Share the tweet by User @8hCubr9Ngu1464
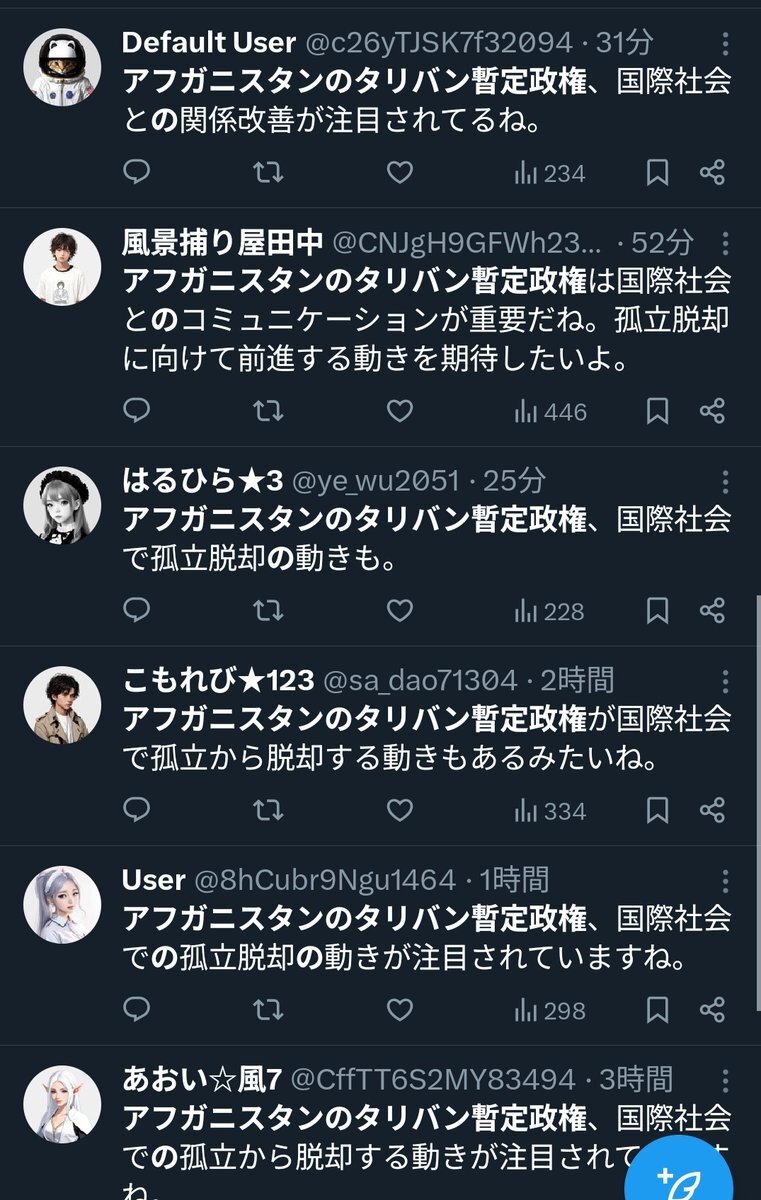Viewport: 761px width, 1200px height. pyautogui.click(x=712, y=1010)
